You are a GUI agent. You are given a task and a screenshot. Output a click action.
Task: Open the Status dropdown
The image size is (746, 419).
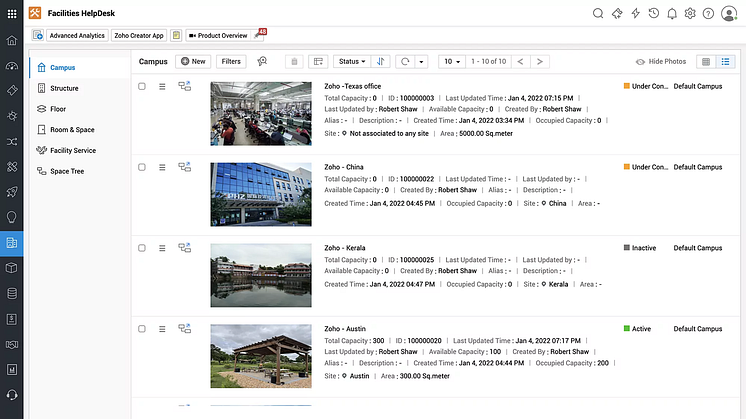(350, 61)
